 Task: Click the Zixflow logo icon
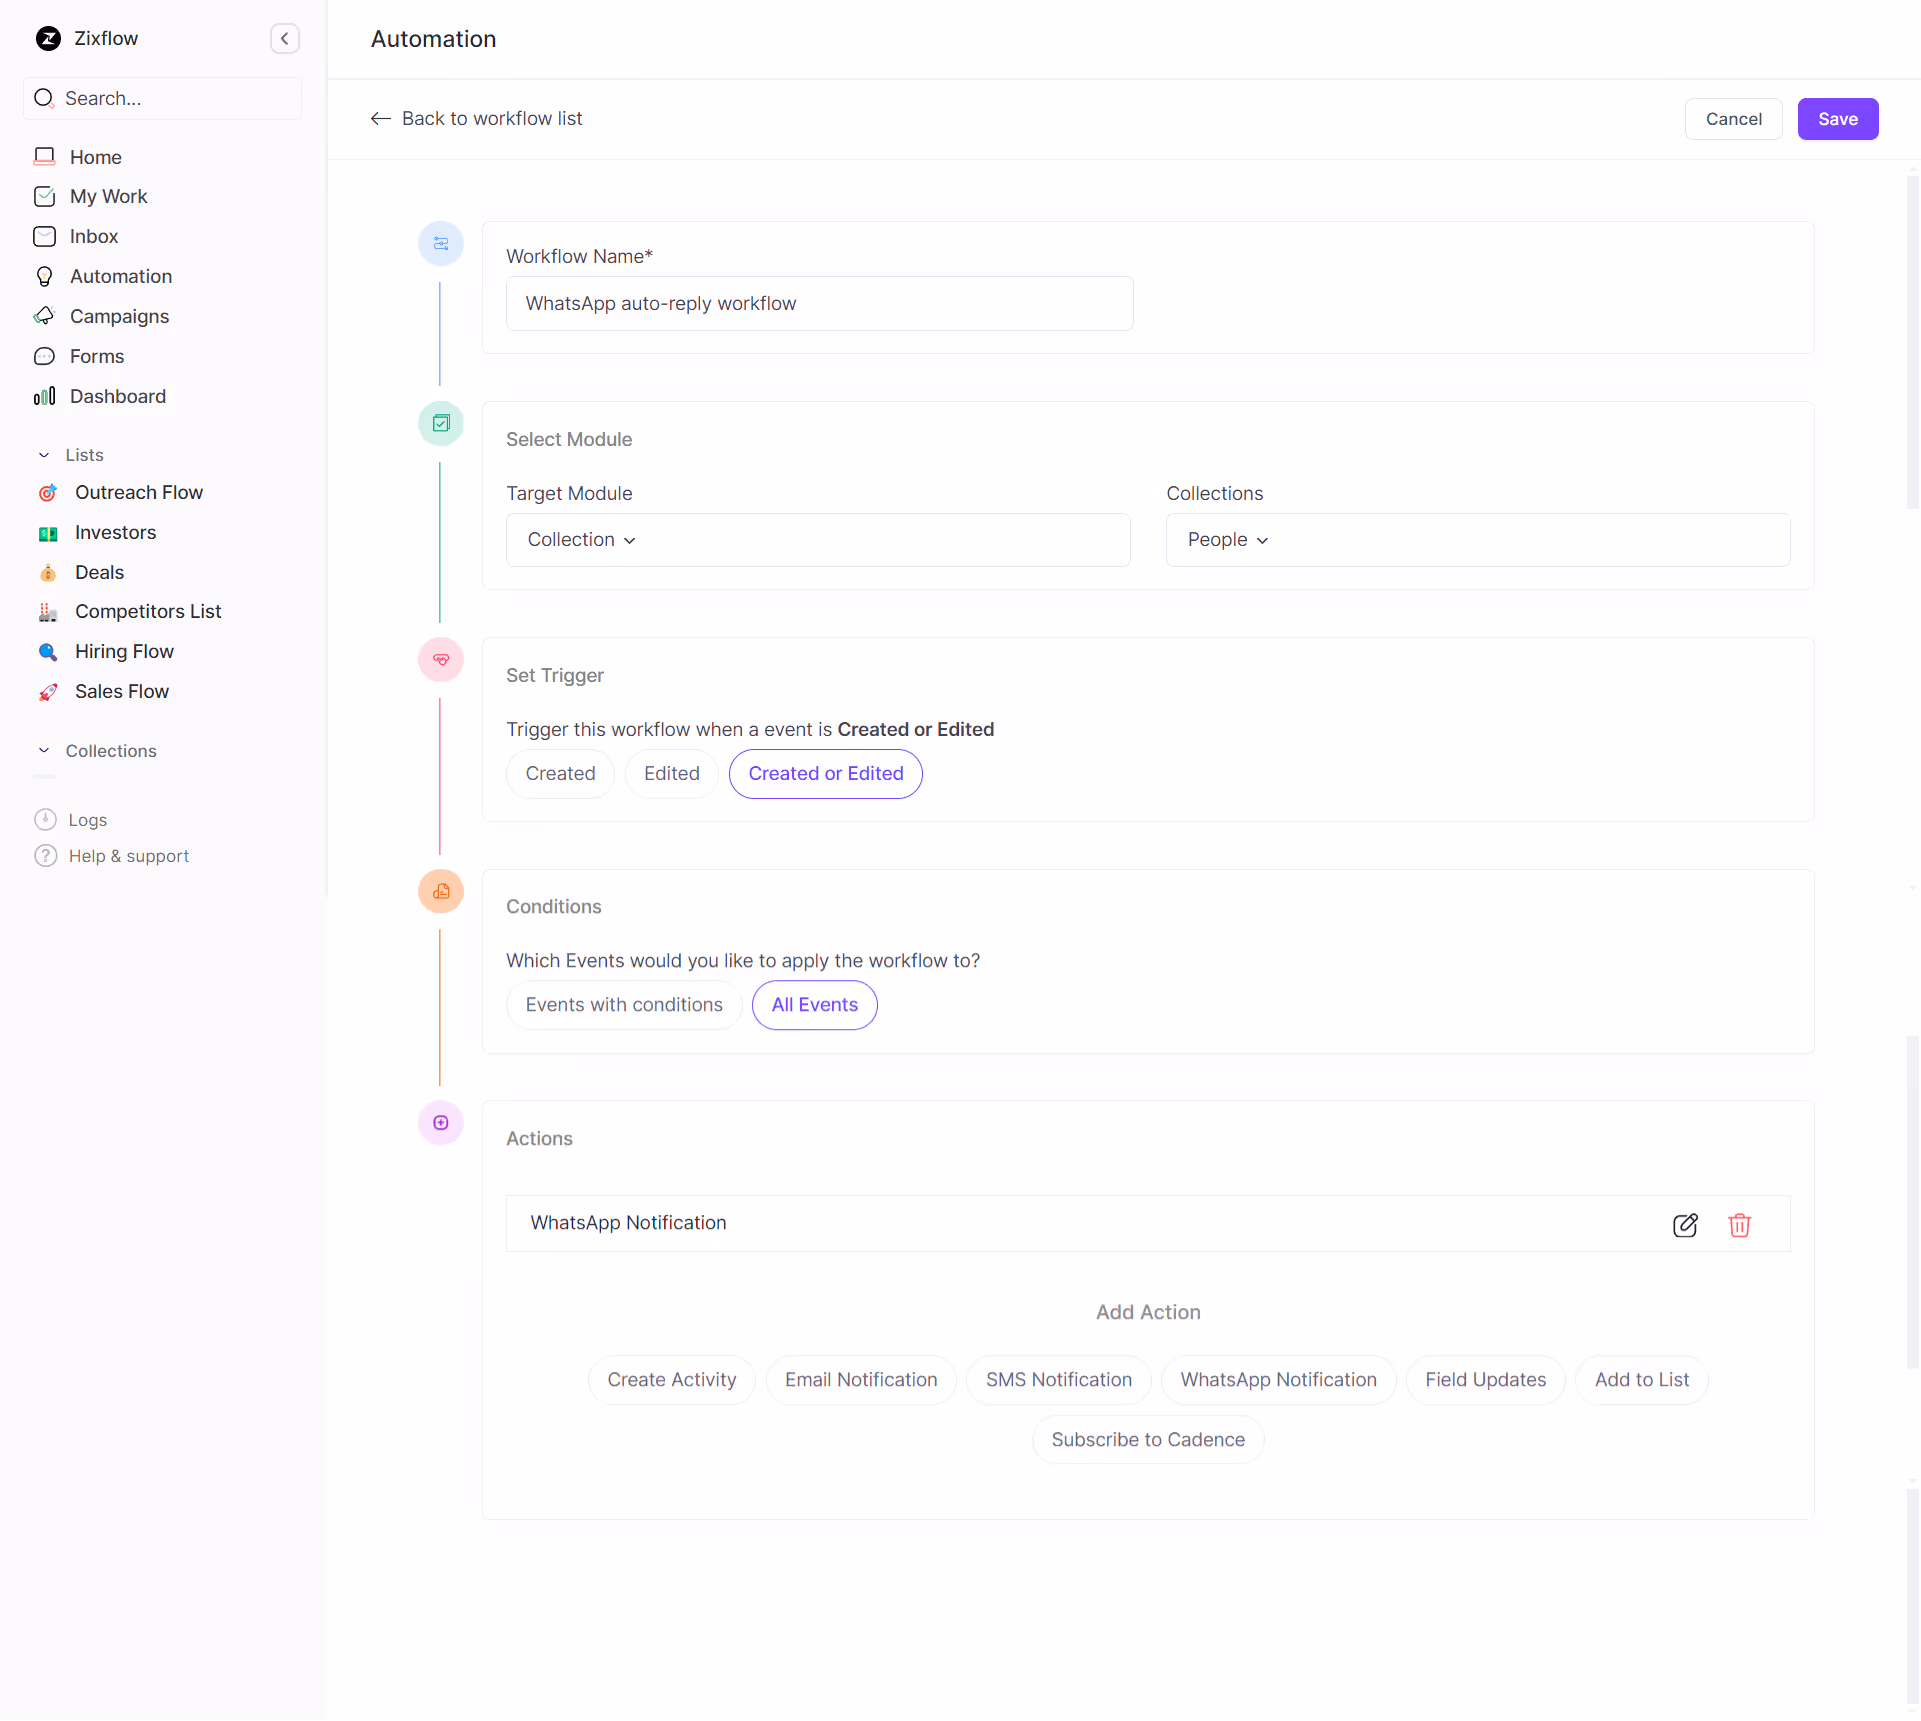click(48, 39)
